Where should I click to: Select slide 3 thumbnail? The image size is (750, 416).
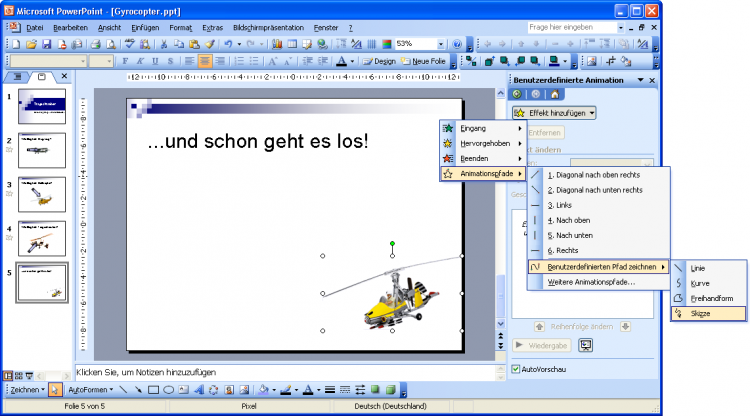point(42,193)
